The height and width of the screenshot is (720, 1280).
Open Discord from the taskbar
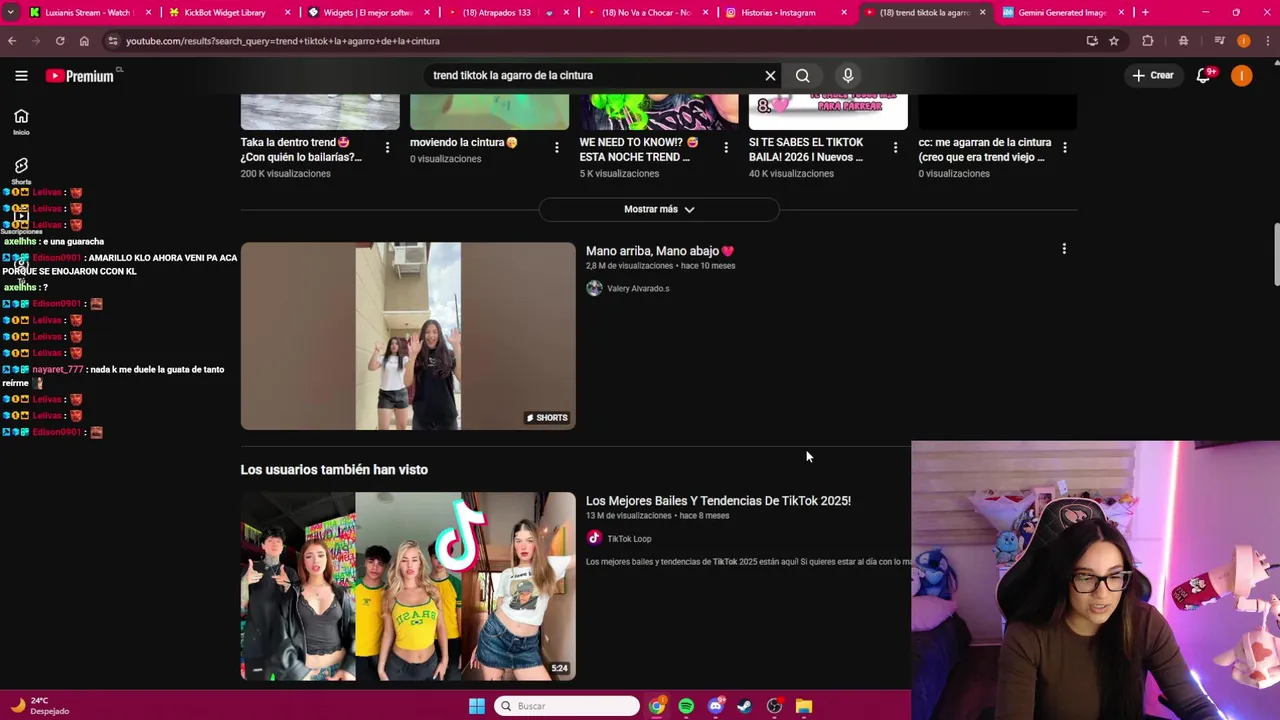[x=715, y=706]
